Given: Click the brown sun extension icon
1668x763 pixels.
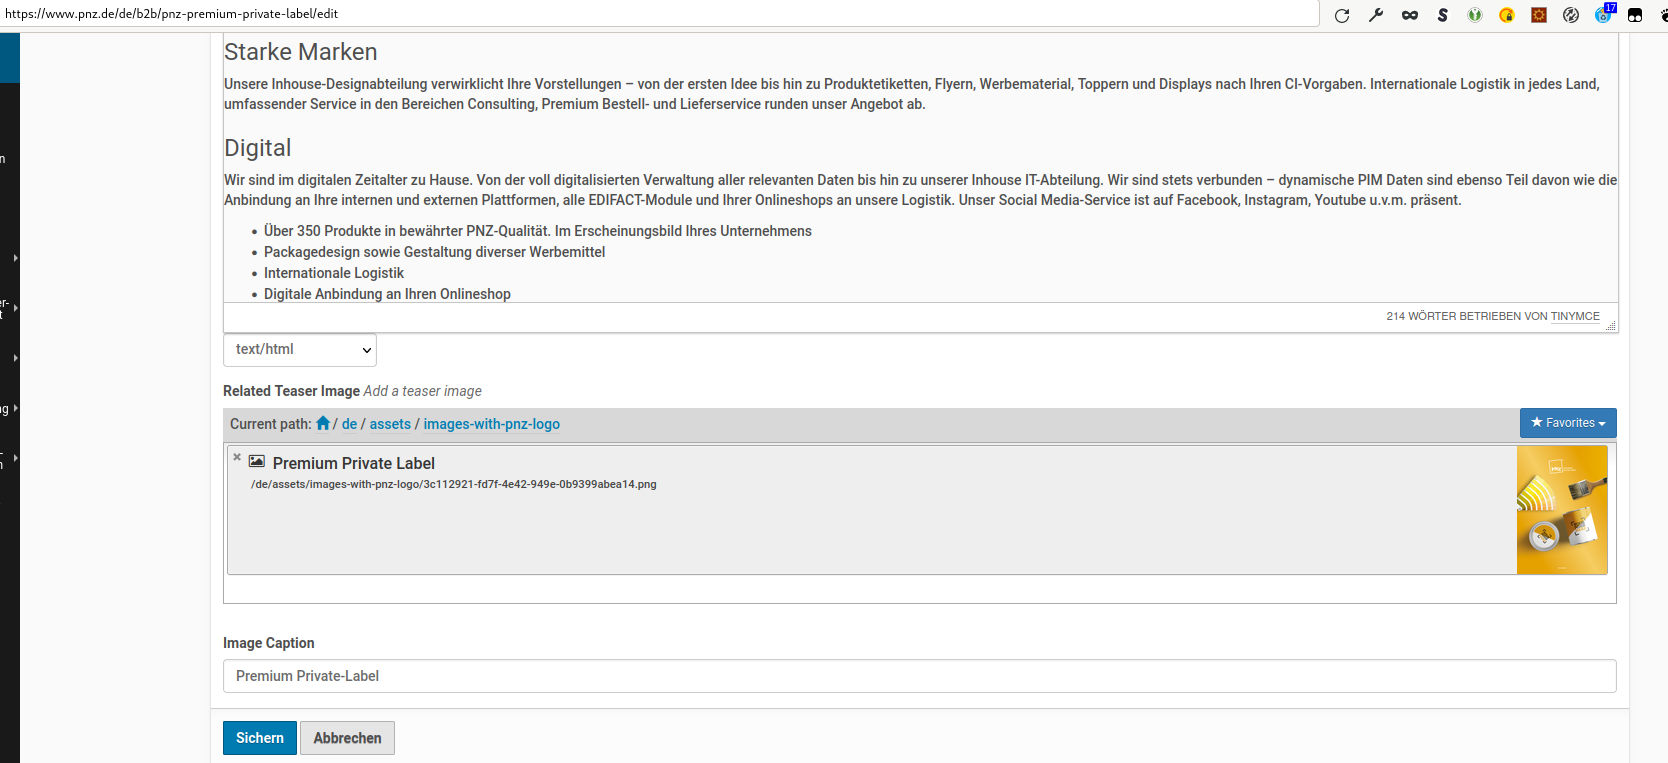Looking at the screenshot, I should click(1539, 15).
